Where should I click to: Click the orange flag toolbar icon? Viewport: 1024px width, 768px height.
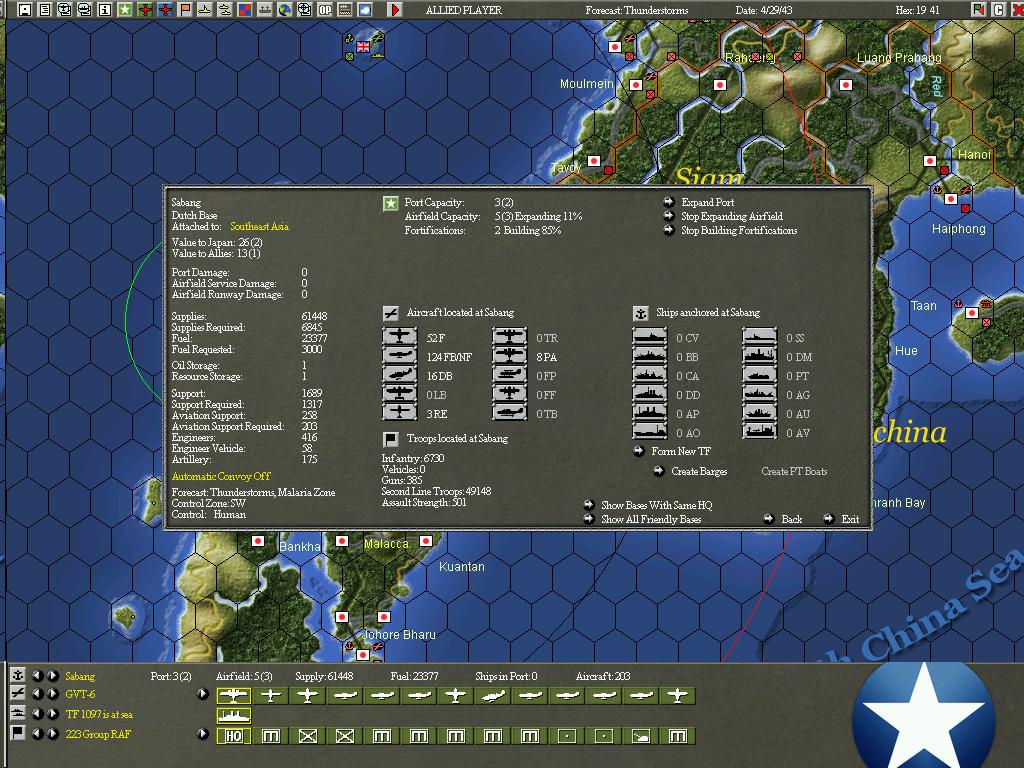[185, 10]
